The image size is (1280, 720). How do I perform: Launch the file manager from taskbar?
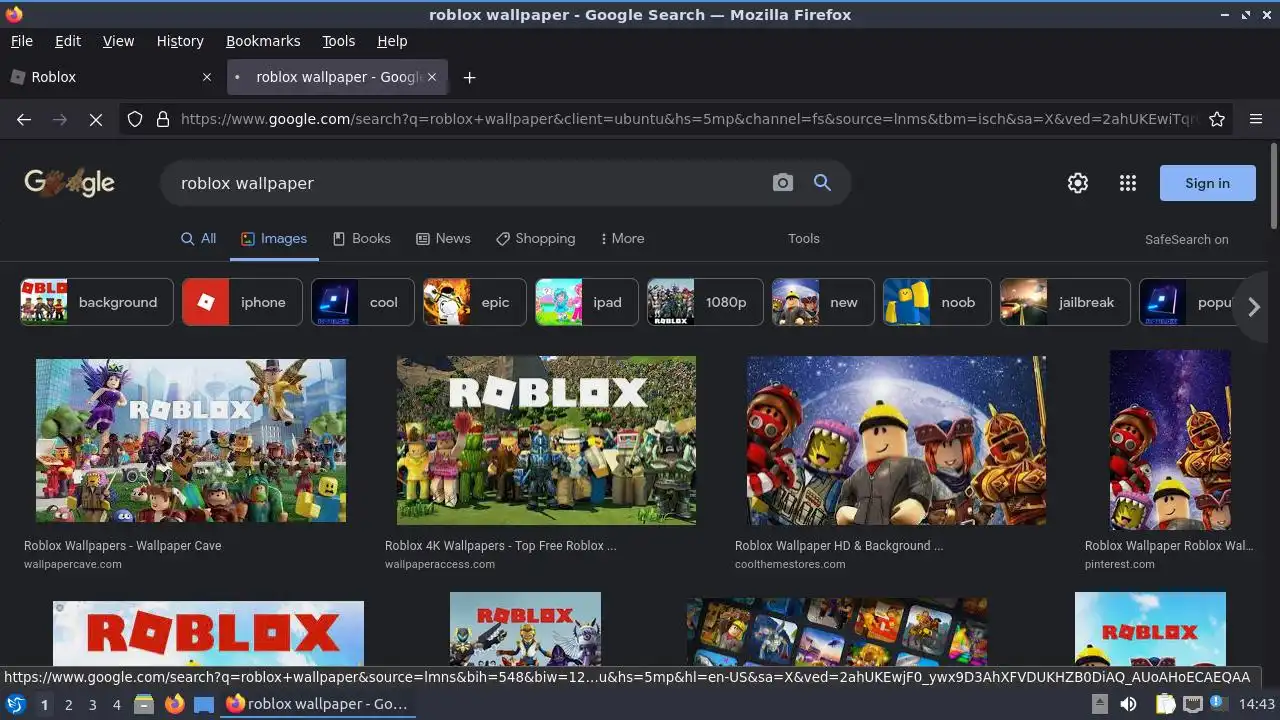point(144,704)
